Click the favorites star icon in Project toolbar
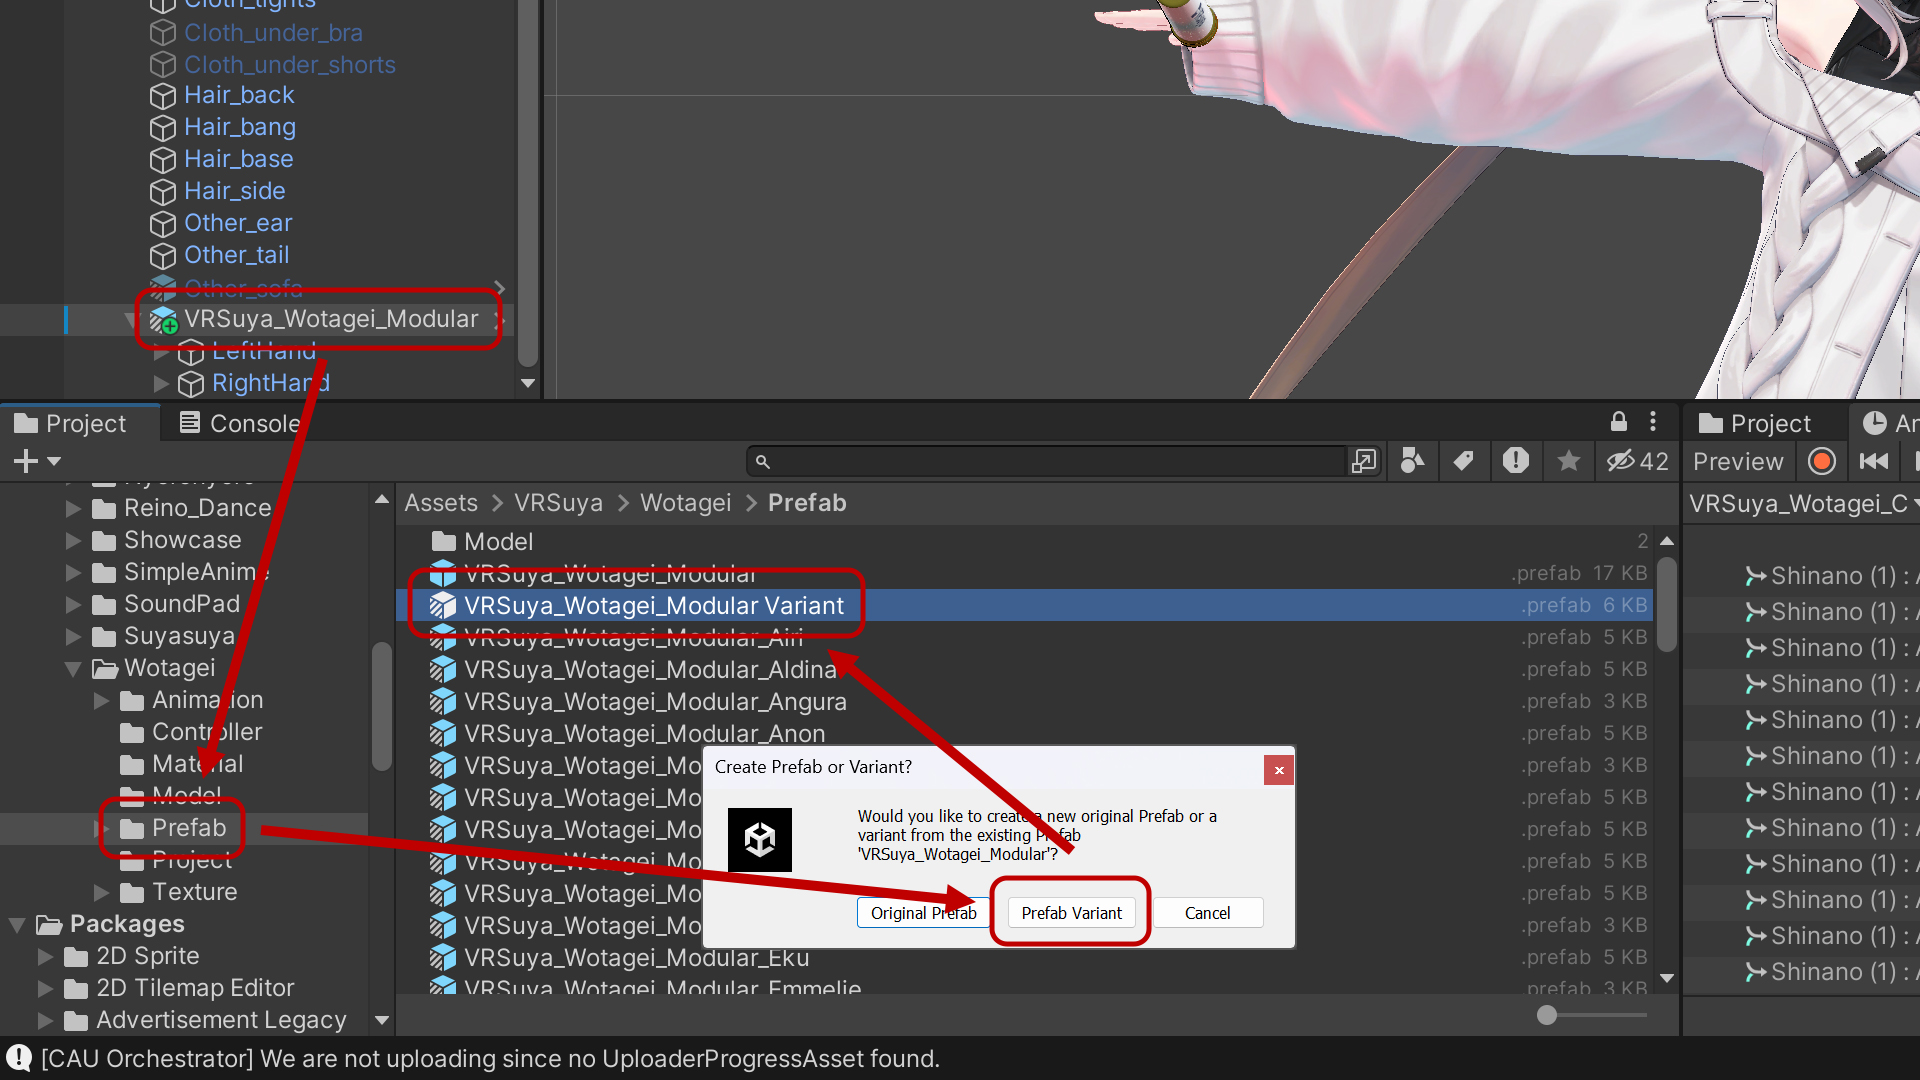The width and height of the screenshot is (1920, 1080). (1568, 461)
